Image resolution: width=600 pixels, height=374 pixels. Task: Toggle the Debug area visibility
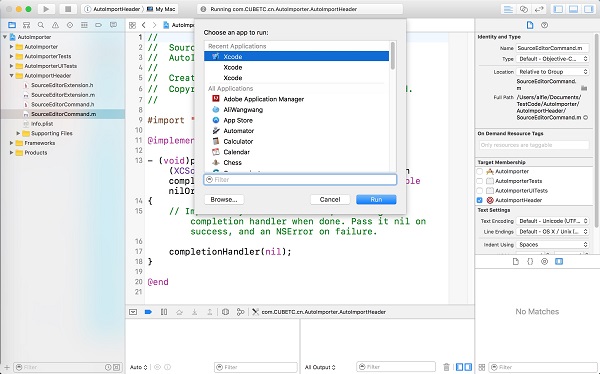pyautogui.click(x=574, y=9)
